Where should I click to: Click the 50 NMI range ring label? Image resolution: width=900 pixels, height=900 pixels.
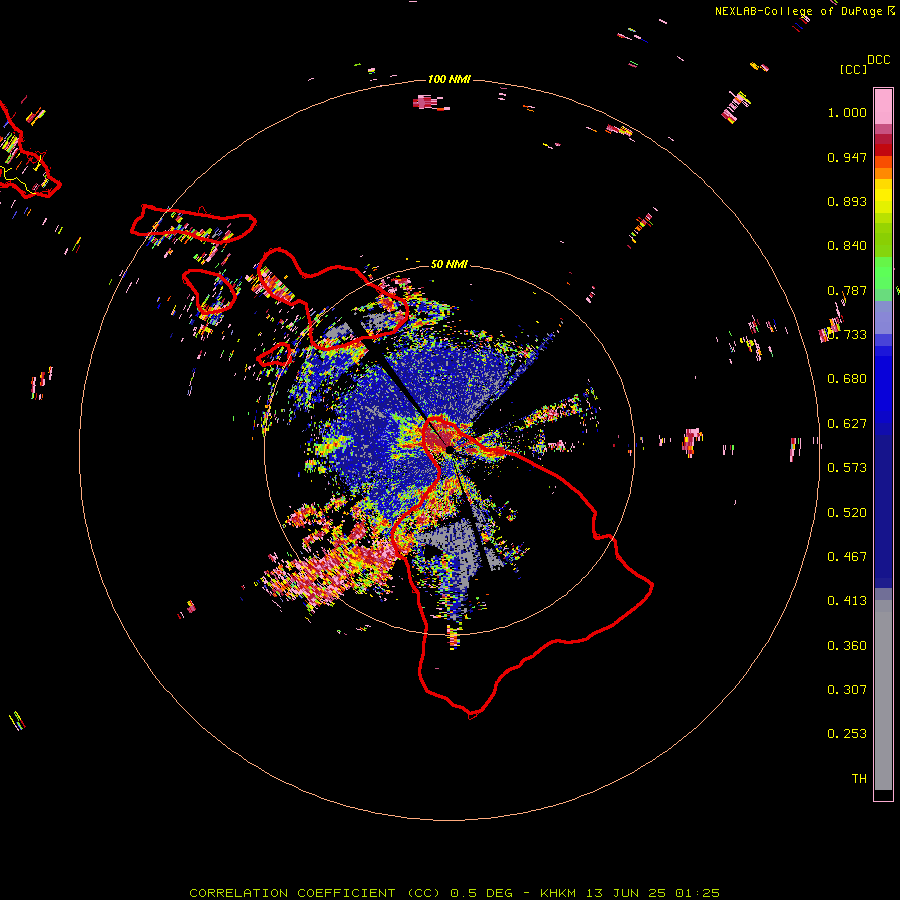pyautogui.click(x=449, y=264)
